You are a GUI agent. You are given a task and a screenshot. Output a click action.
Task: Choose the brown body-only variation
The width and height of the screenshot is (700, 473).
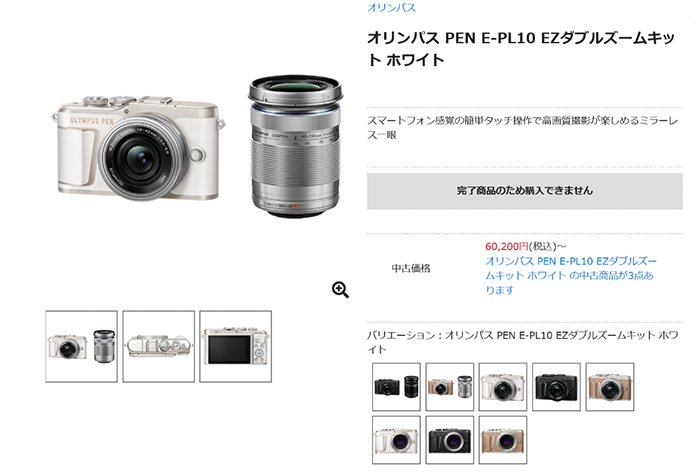[503, 440]
